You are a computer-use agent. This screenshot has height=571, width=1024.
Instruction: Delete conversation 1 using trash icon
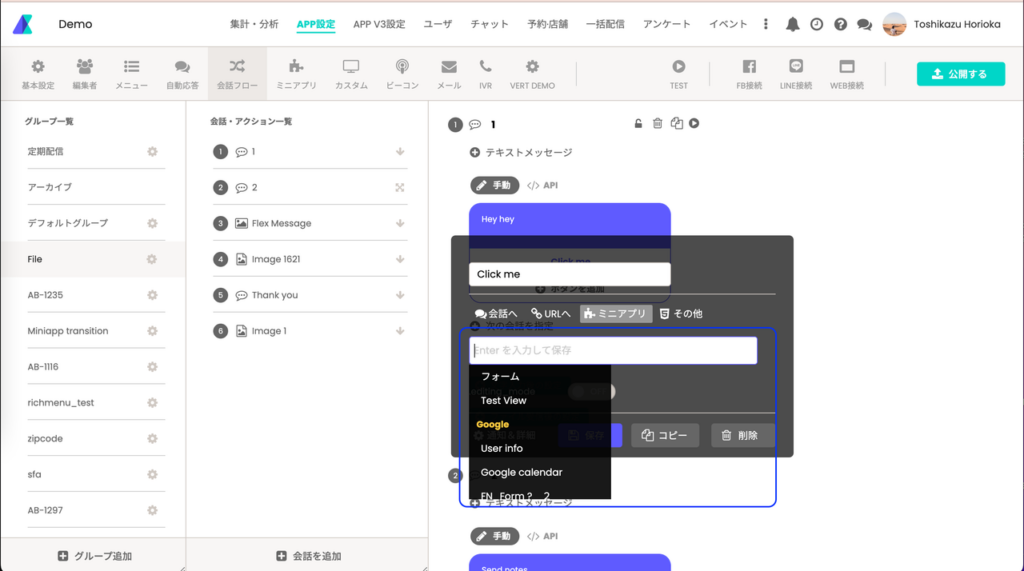coord(657,124)
